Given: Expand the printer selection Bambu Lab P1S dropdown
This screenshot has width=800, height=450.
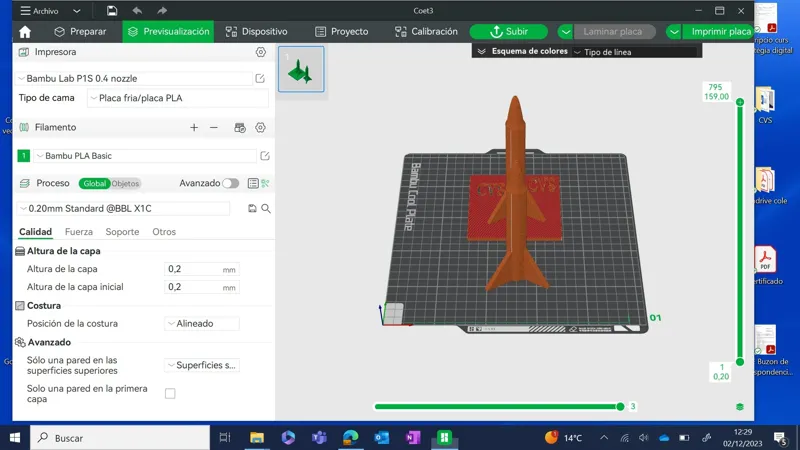Looking at the screenshot, I should 136,79.
